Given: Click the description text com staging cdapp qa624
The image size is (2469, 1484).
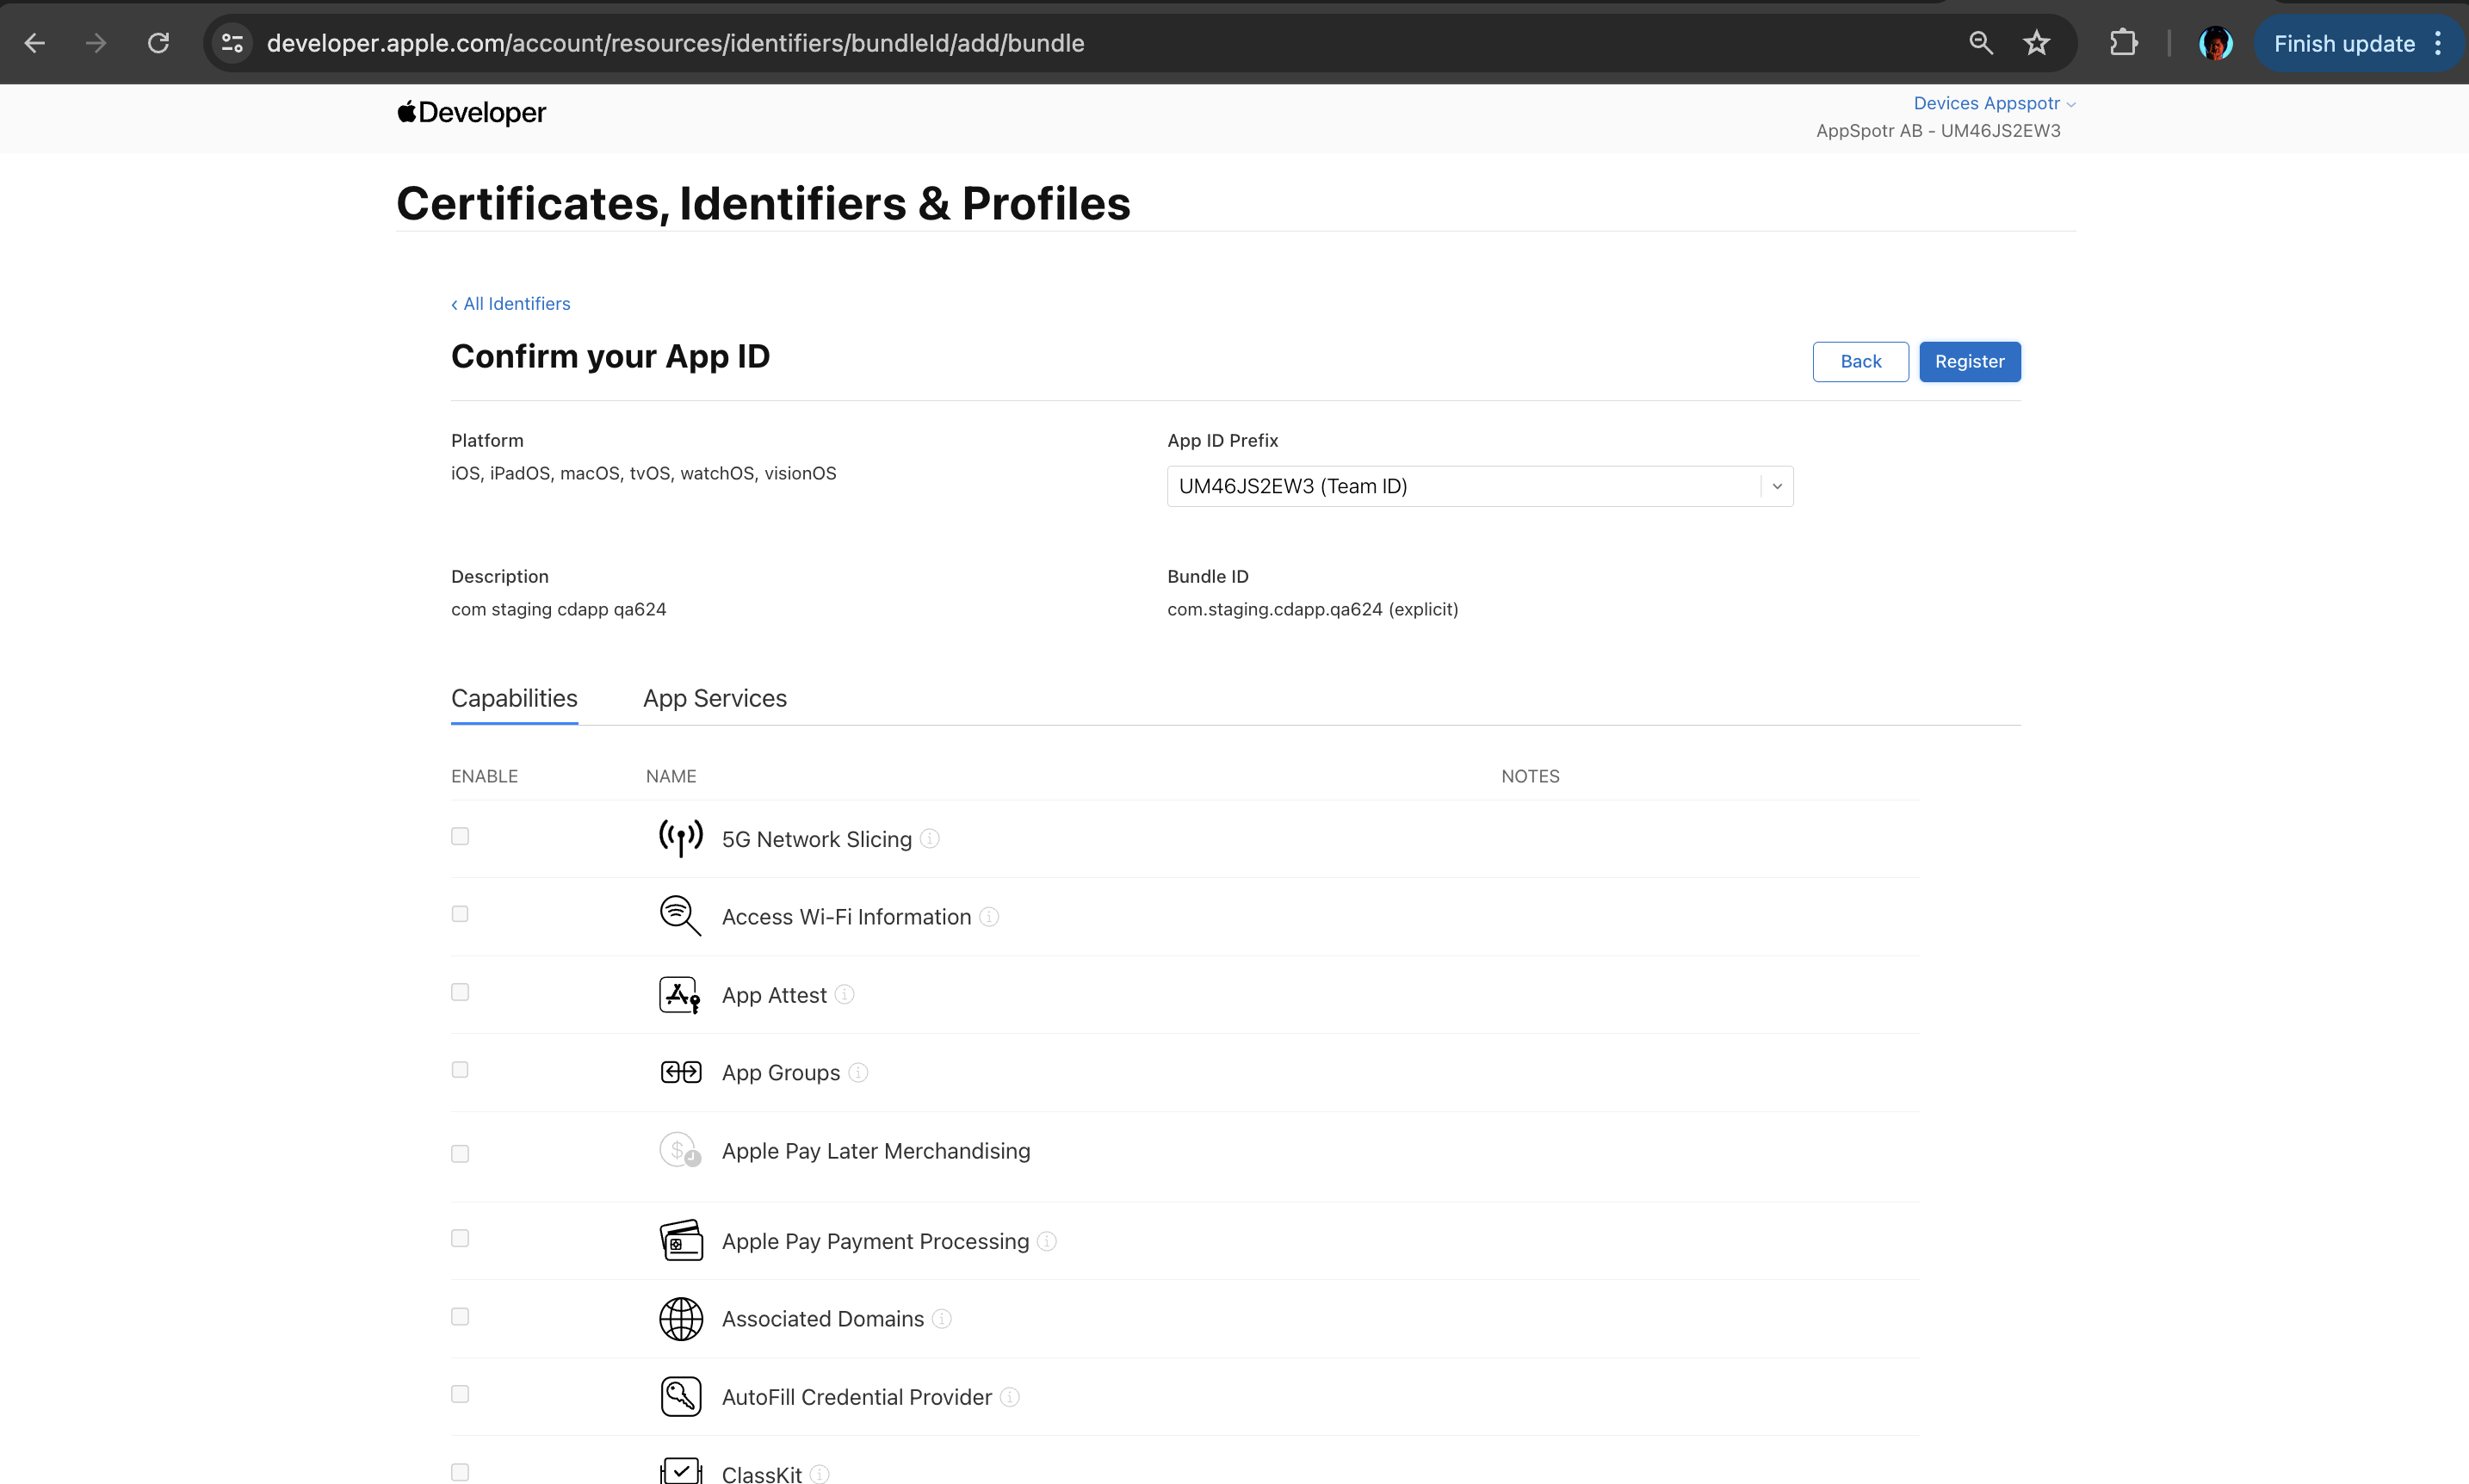Looking at the screenshot, I should (558, 609).
